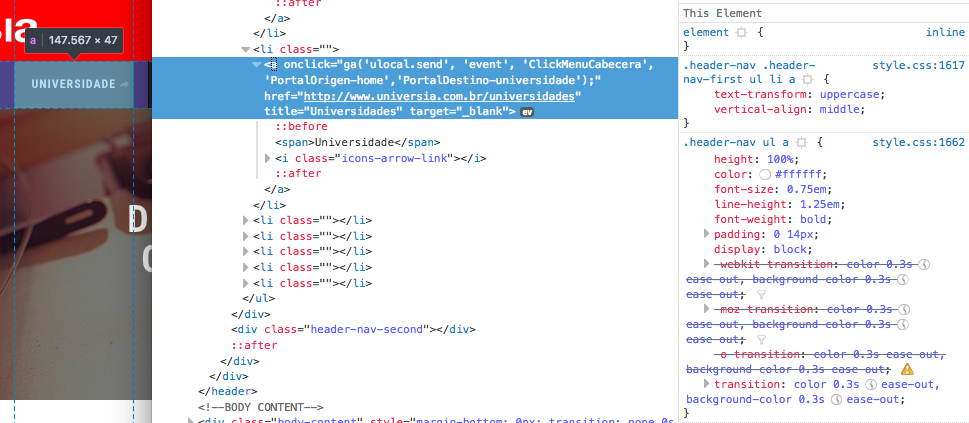969x423 pixels.
Task: Select the ::before pseudo-element node
Action: coord(302,127)
